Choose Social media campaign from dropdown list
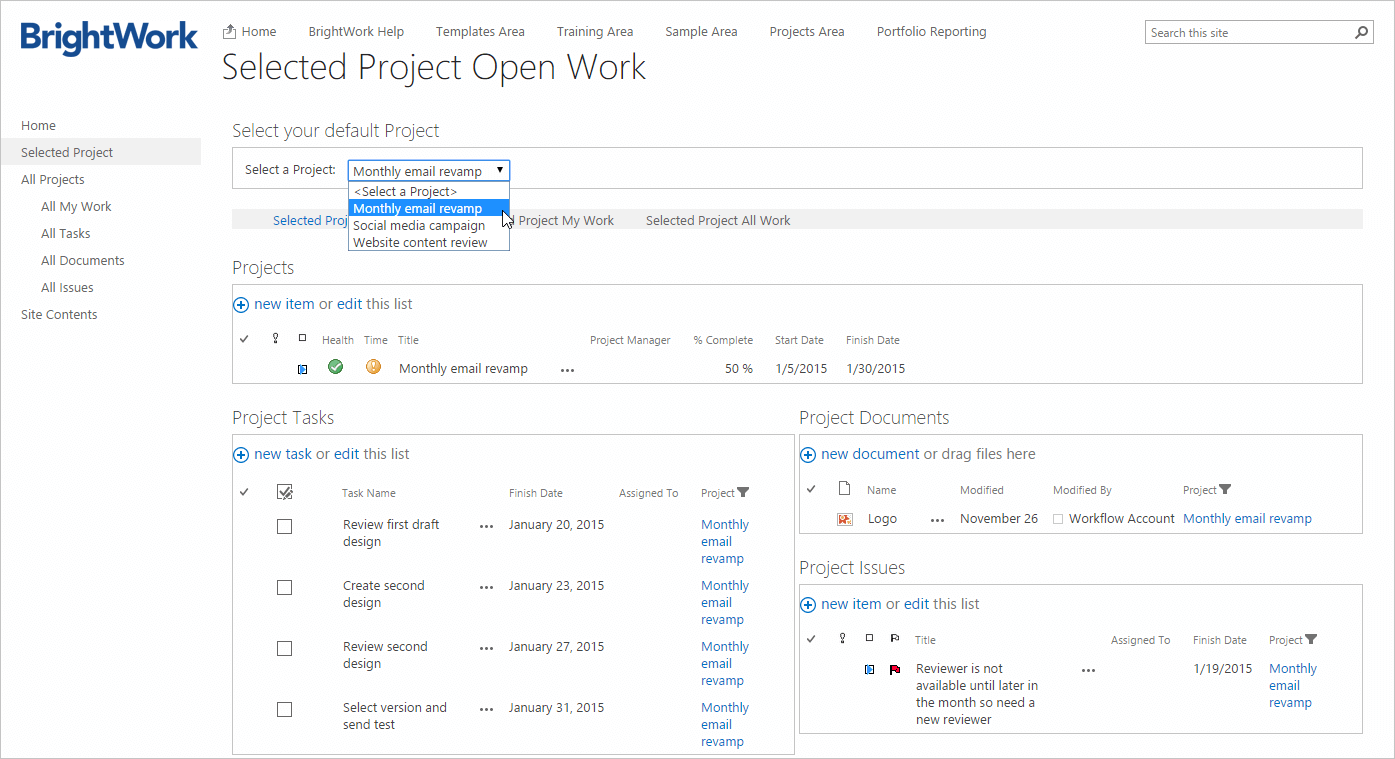The width and height of the screenshot is (1395, 759). 419,226
